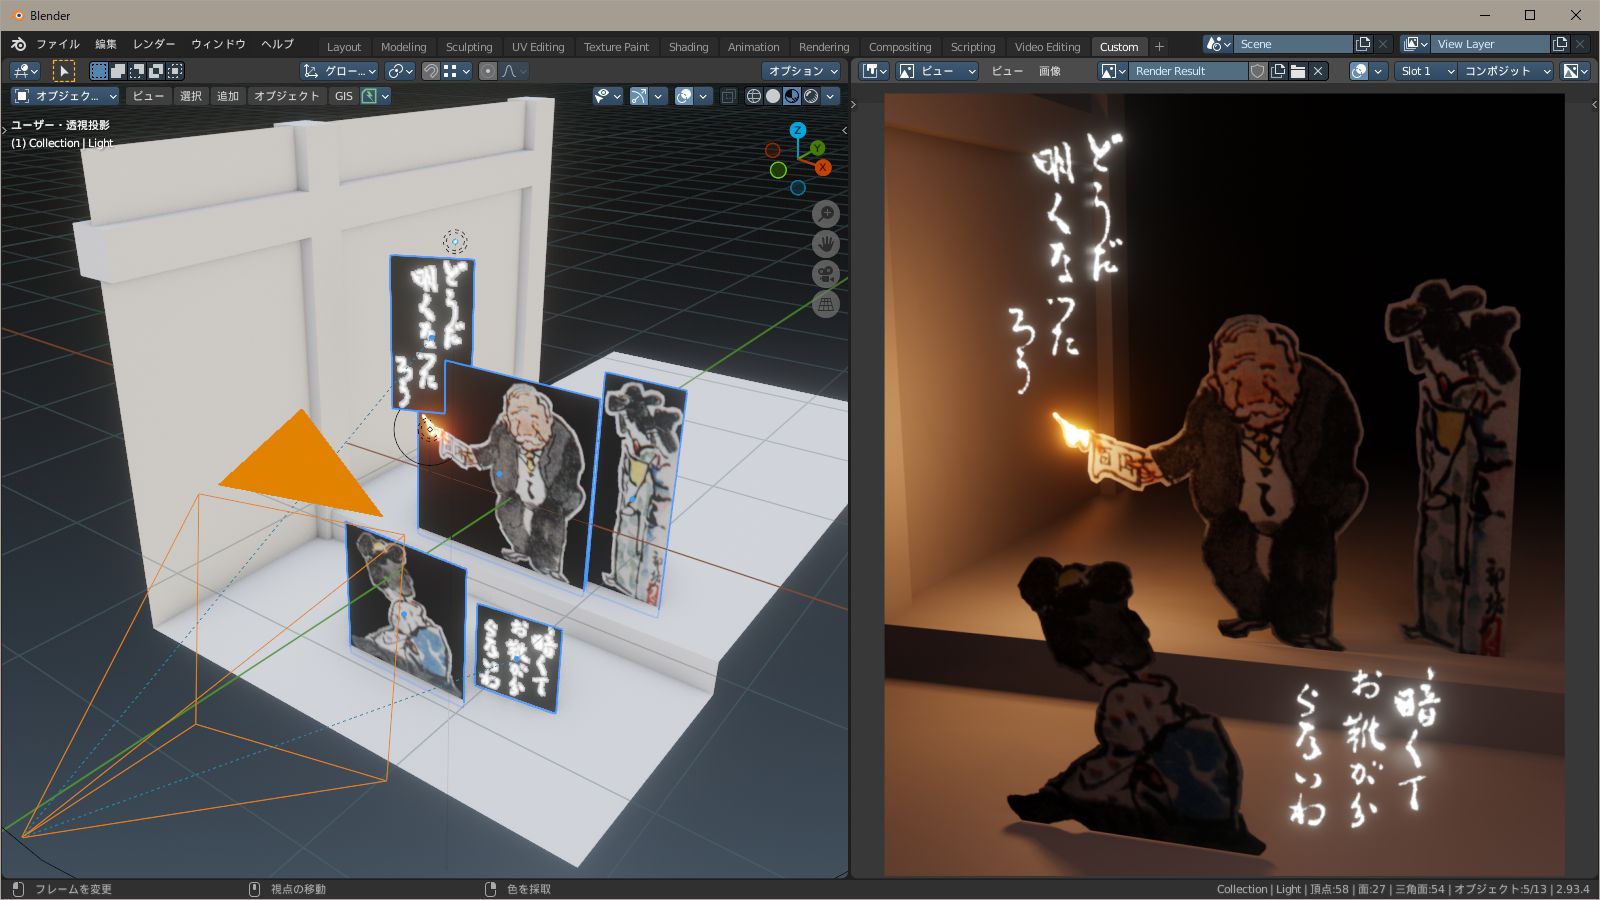Select rendered viewport shading

tap(811, 96)
